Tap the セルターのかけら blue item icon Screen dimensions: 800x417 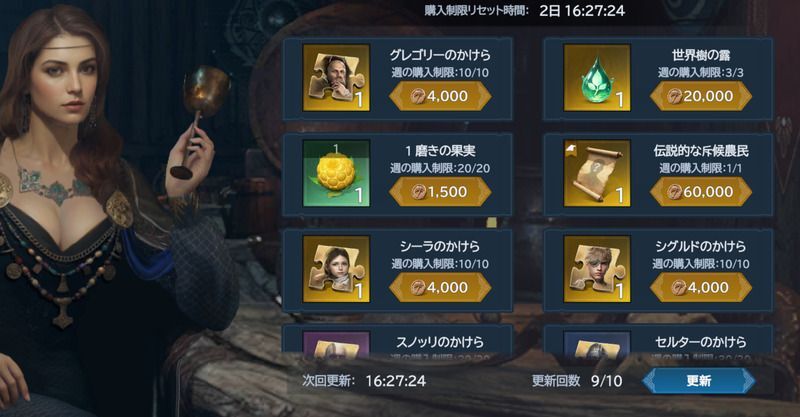pos(597,344)
